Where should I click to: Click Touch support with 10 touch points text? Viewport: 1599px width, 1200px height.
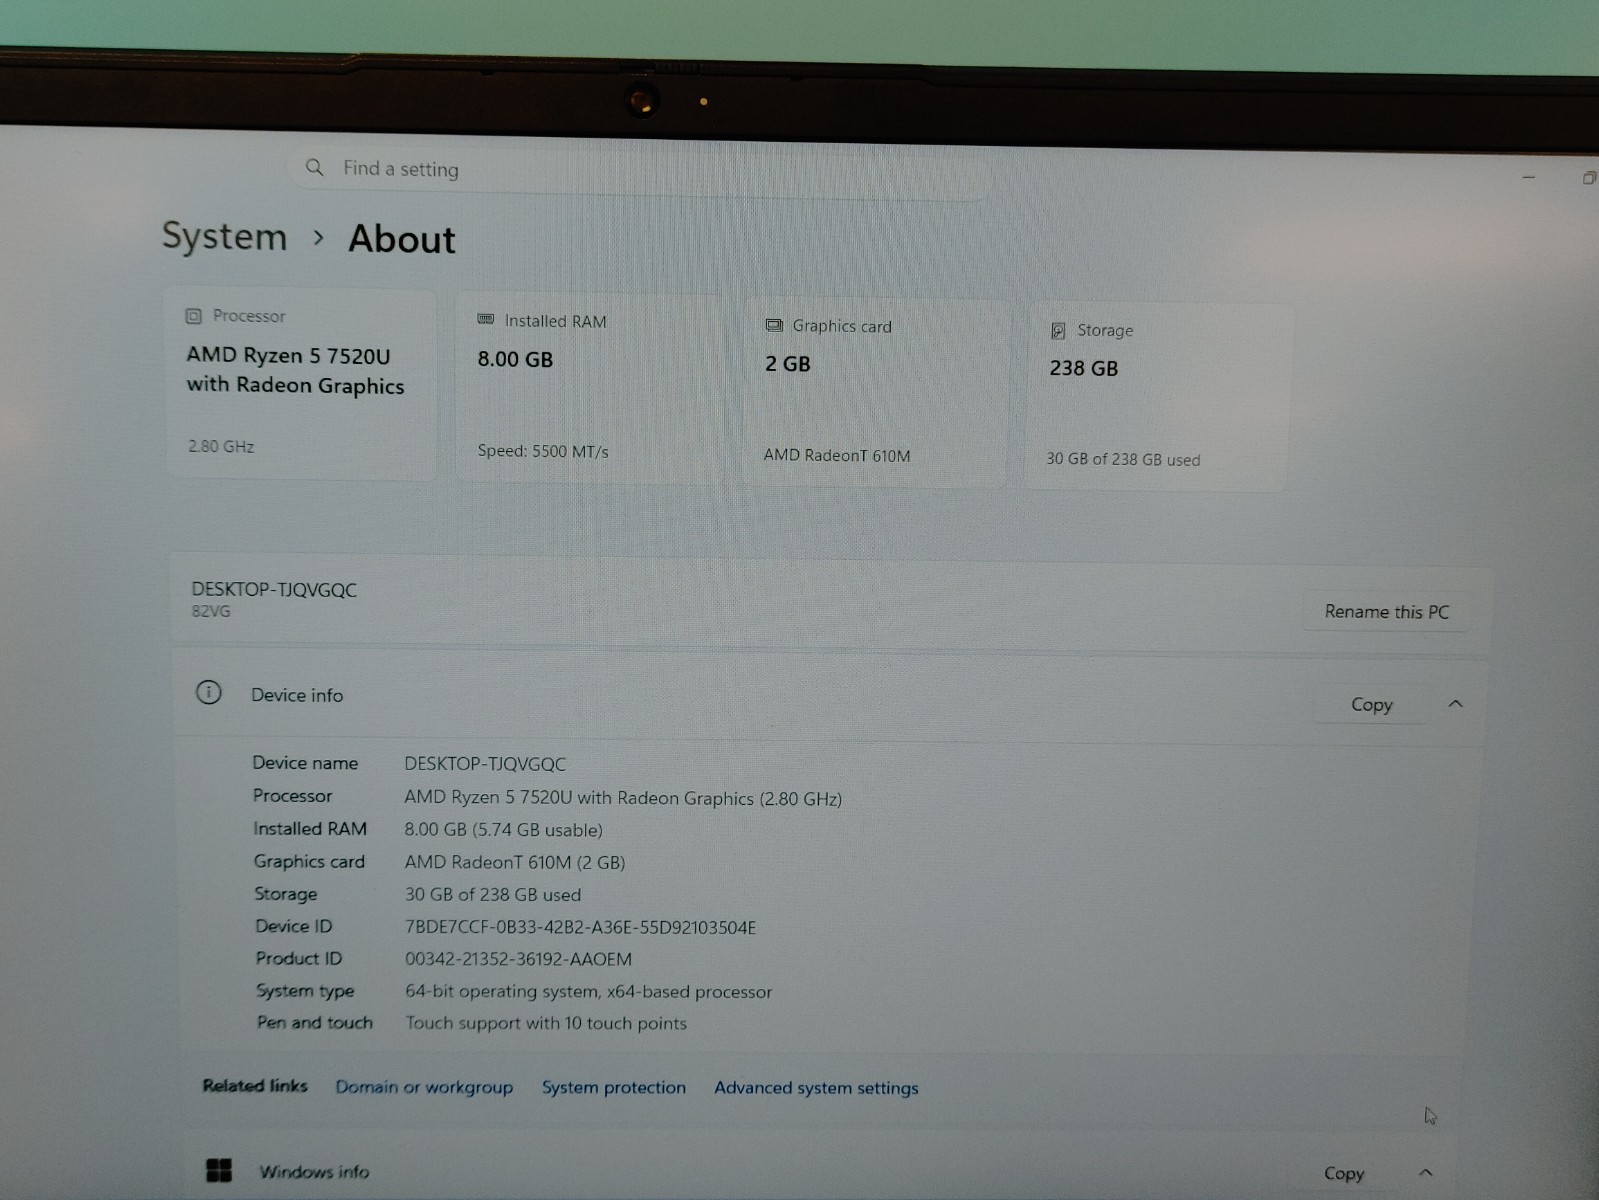pos(546,1023)
